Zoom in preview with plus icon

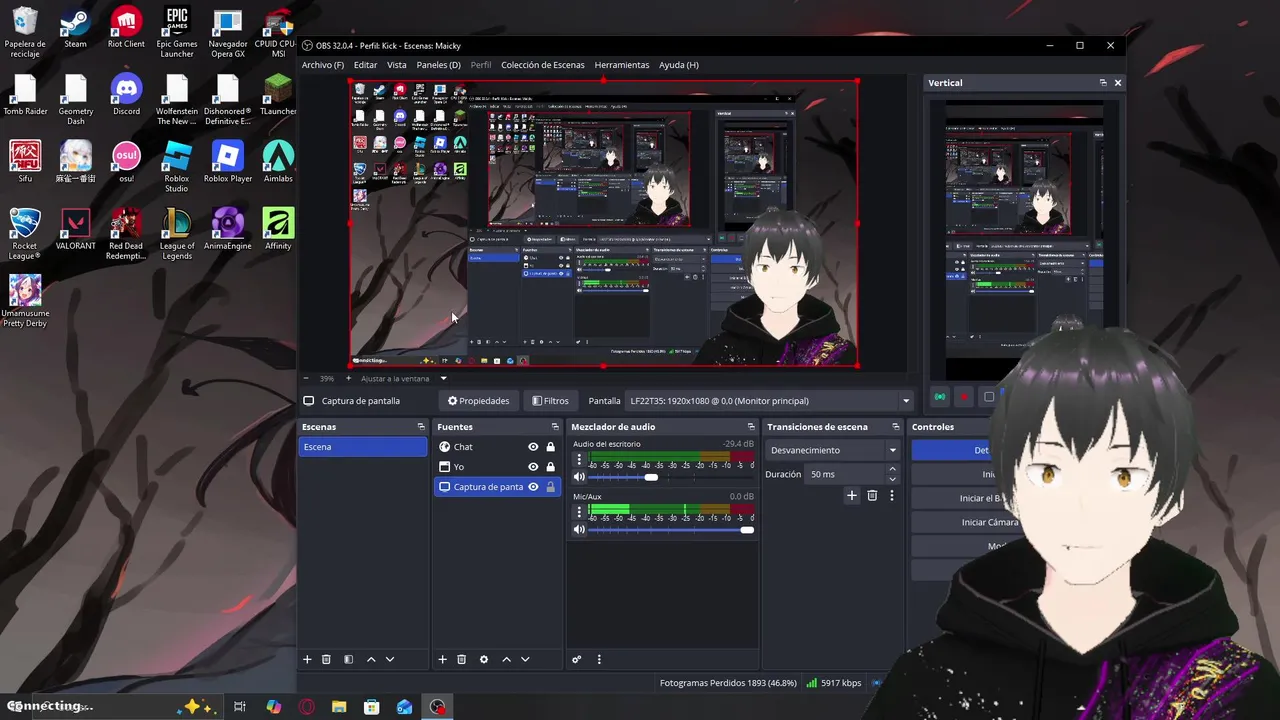[349, 378]
